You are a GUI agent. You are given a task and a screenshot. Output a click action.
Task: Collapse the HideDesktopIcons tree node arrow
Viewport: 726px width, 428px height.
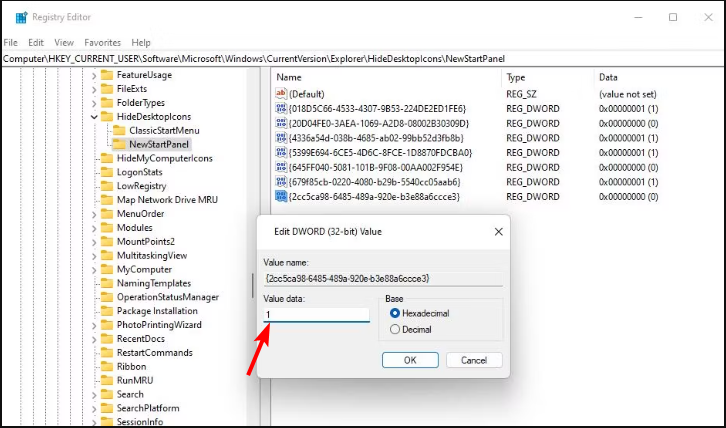tap(94, 117)
